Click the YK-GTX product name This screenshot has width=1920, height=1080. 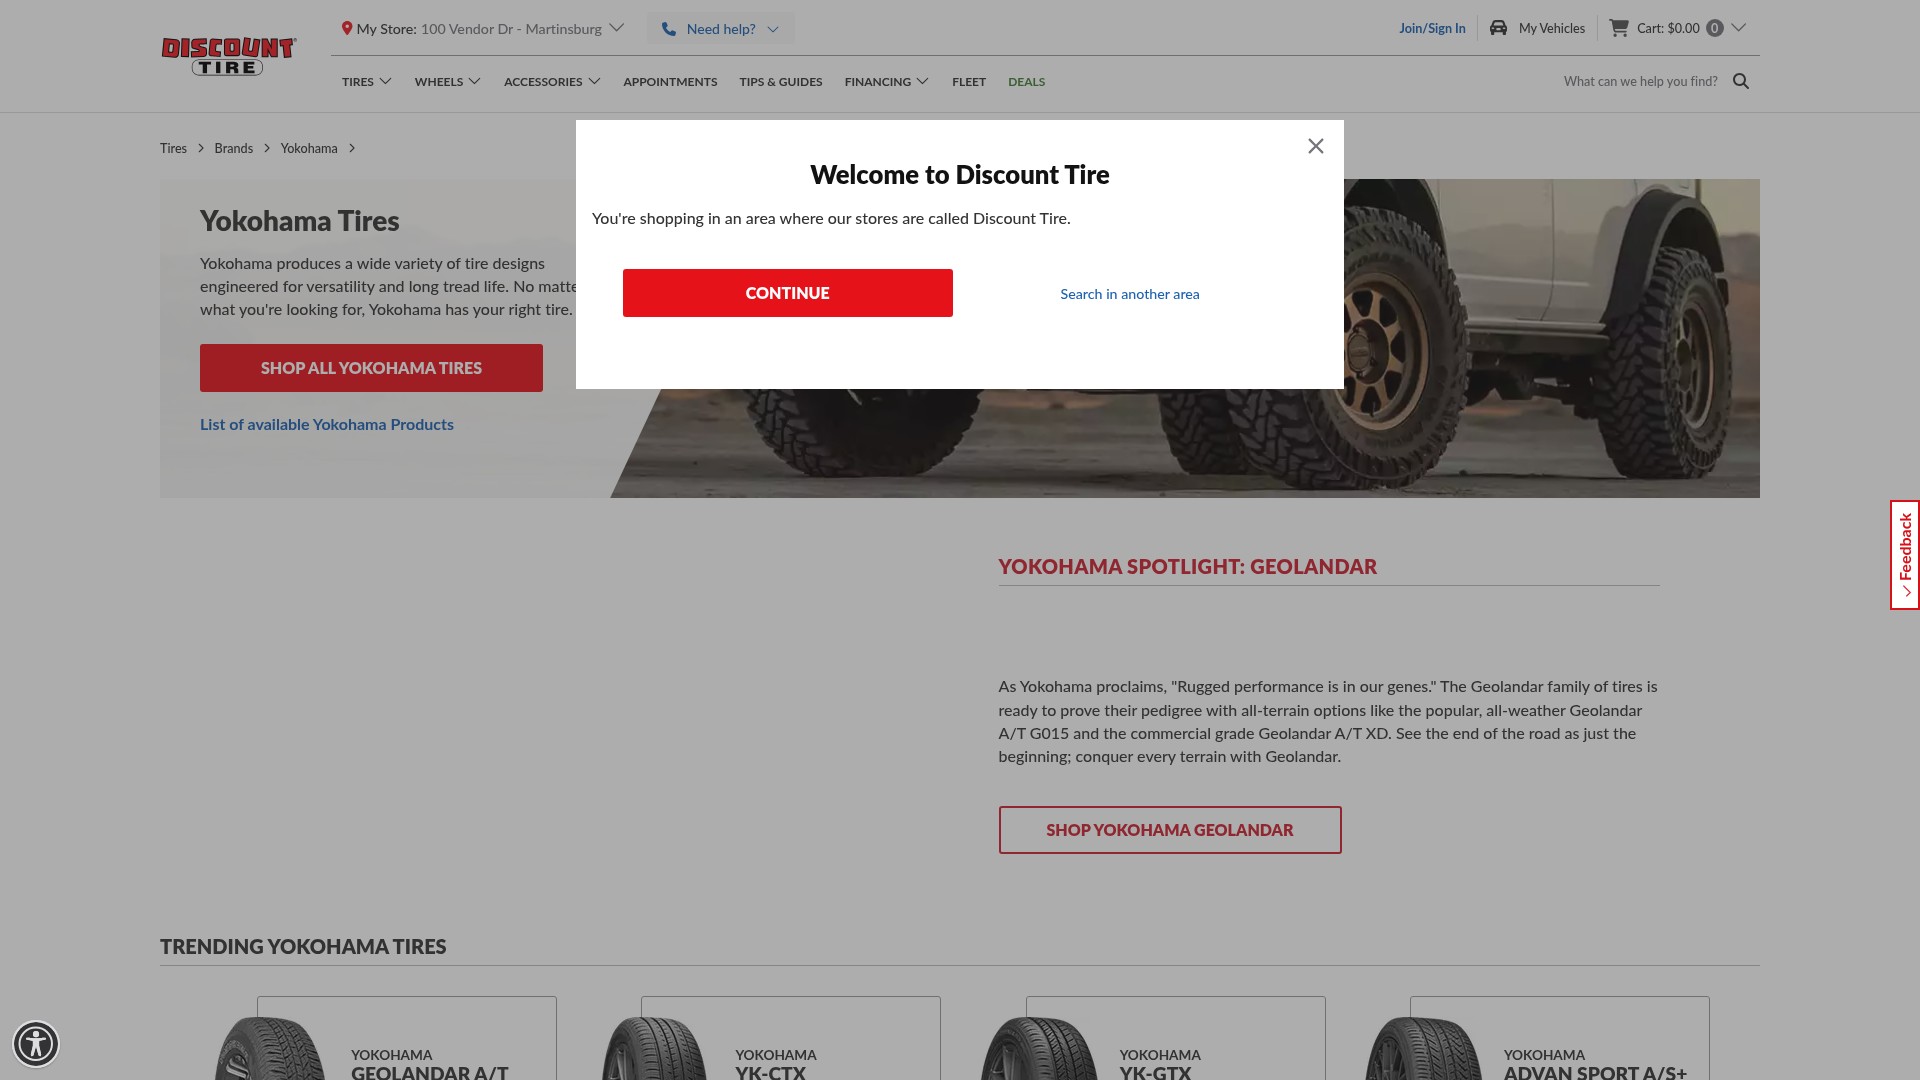tap(1155, 1071)
